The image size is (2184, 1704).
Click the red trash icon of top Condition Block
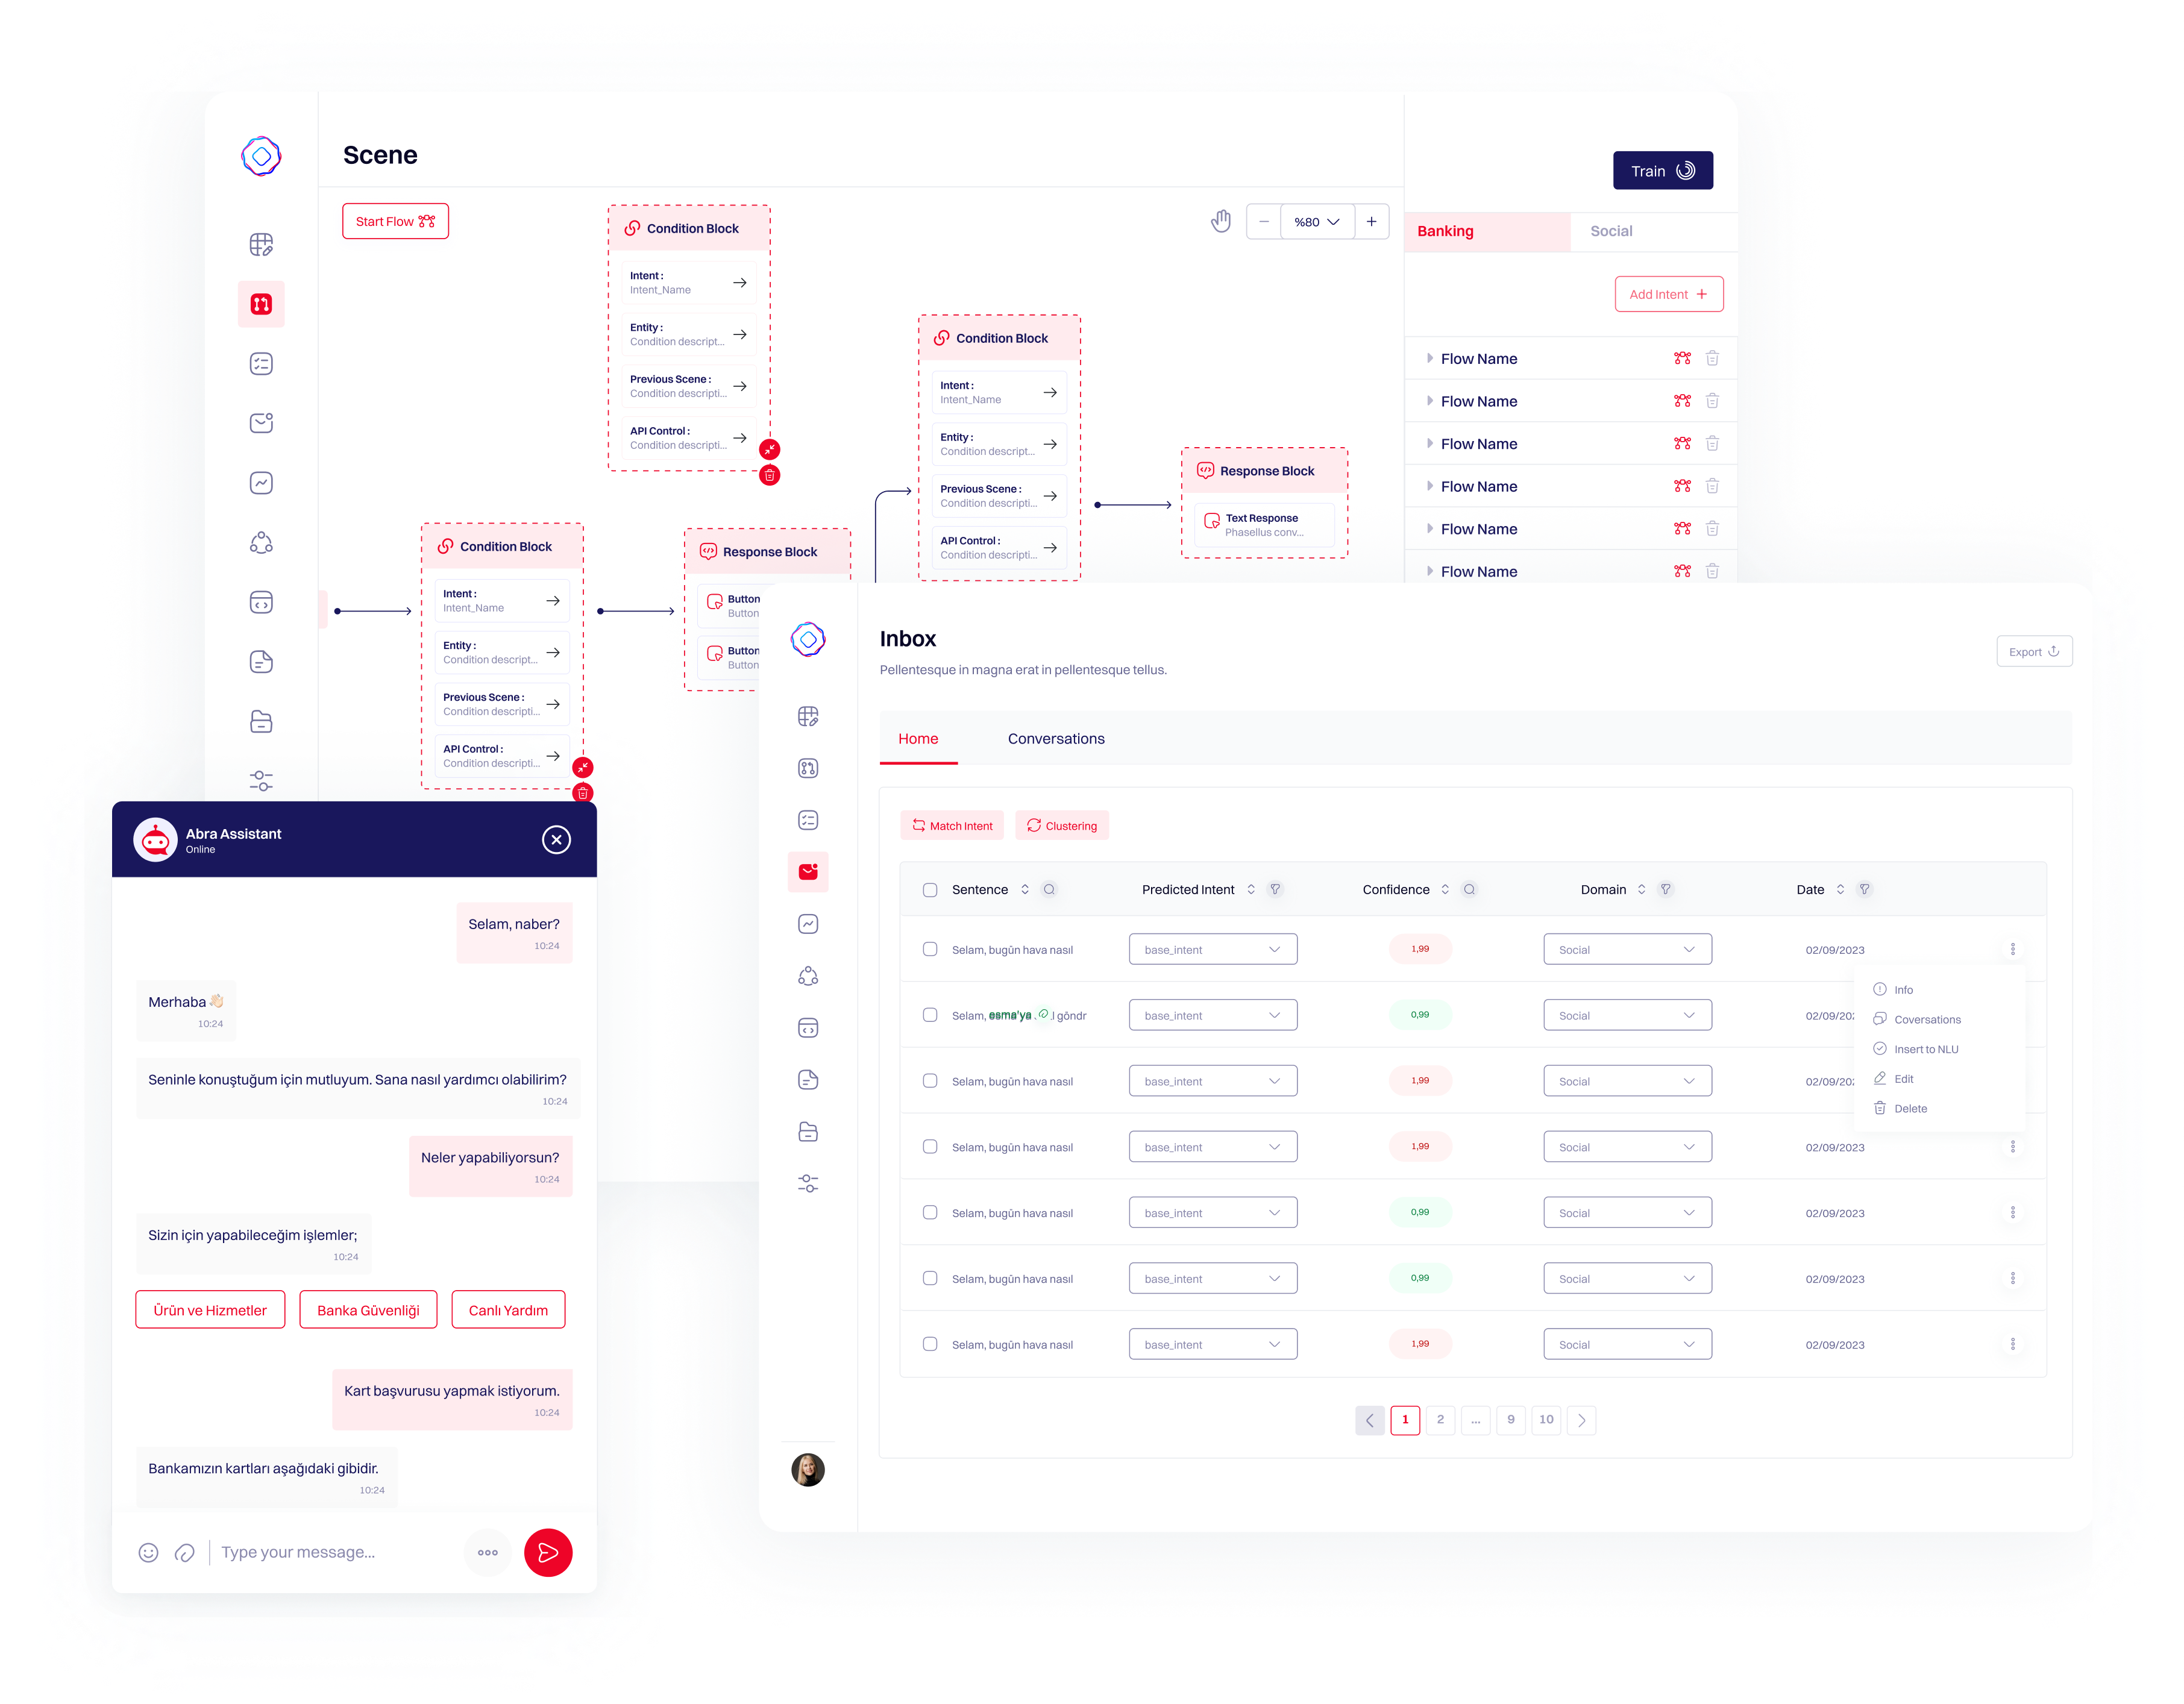point(769,475)
